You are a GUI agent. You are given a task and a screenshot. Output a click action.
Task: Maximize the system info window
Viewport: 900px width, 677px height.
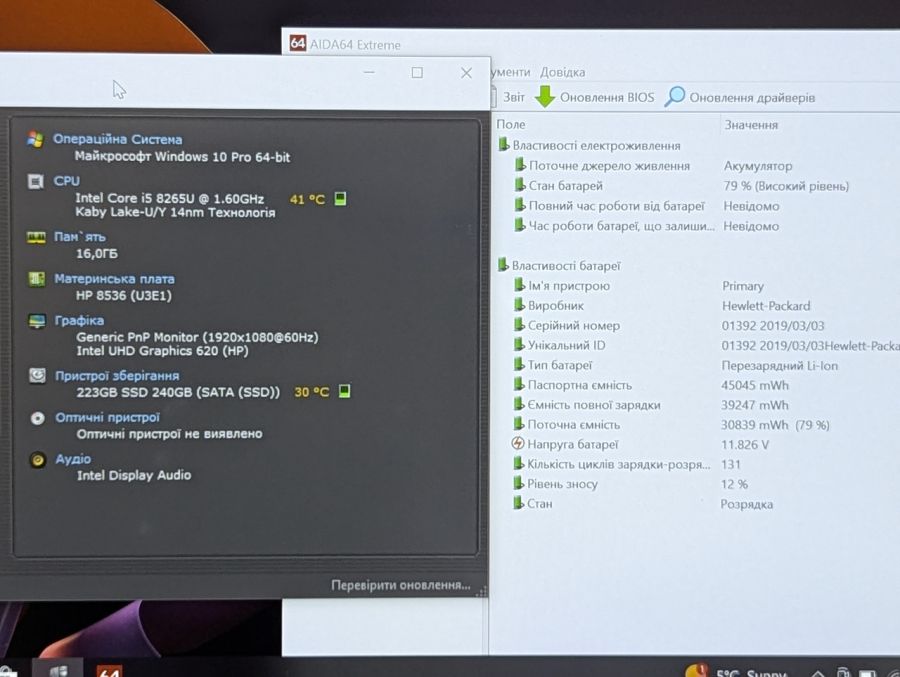click(x=417, y=72)
